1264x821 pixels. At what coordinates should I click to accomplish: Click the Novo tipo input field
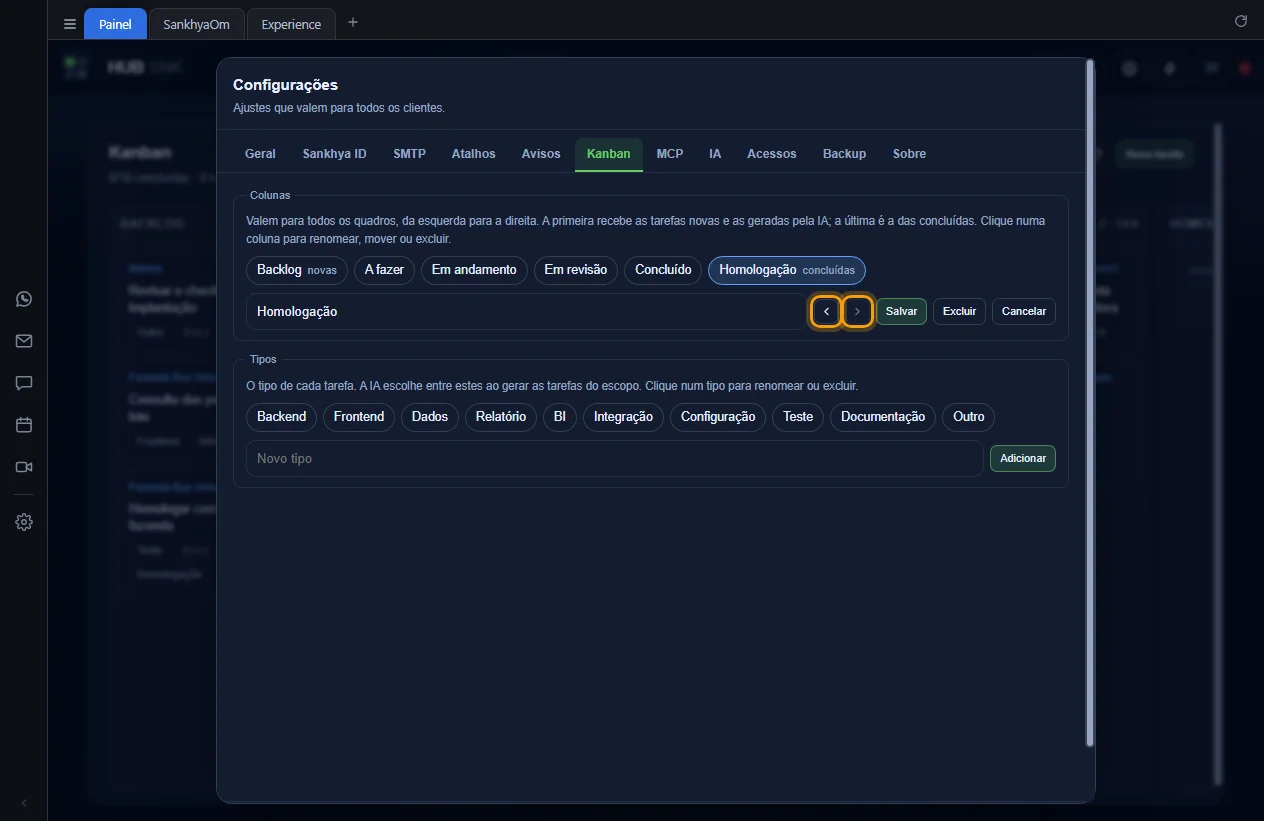coord(614,458)
